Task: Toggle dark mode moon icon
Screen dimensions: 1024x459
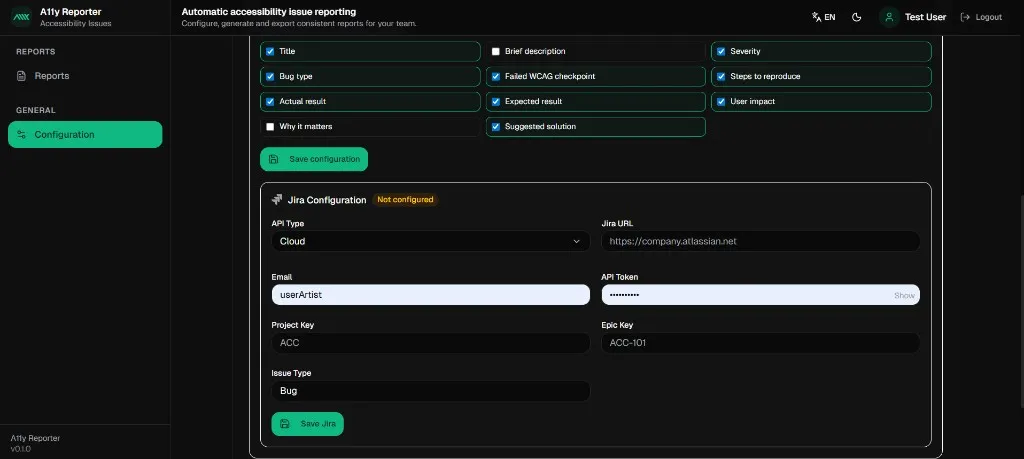Action: [x=857, y=17]
